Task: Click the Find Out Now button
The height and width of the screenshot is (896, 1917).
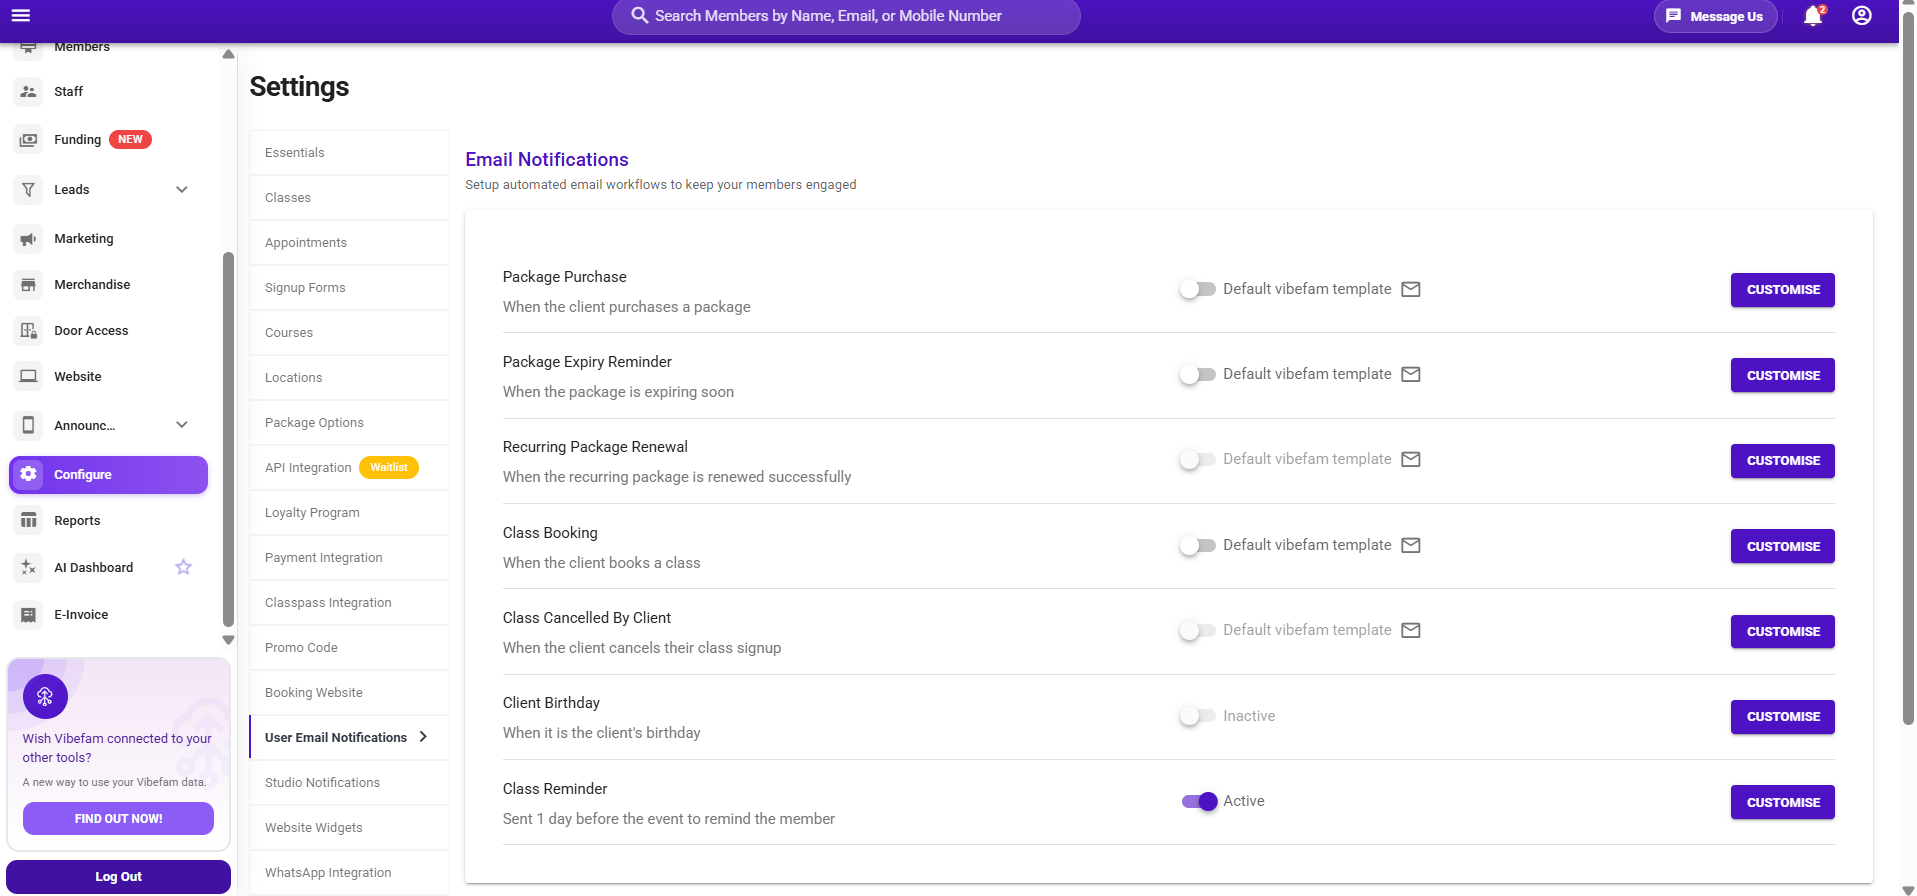Action: coord(118,818)
